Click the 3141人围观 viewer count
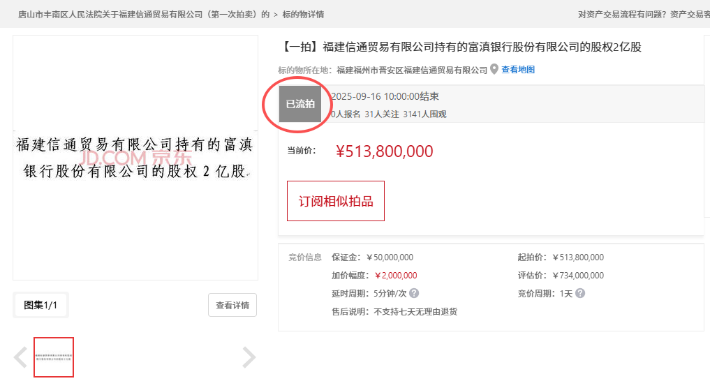This screenshot has width=710, height=381. click(x=425, y=114)
